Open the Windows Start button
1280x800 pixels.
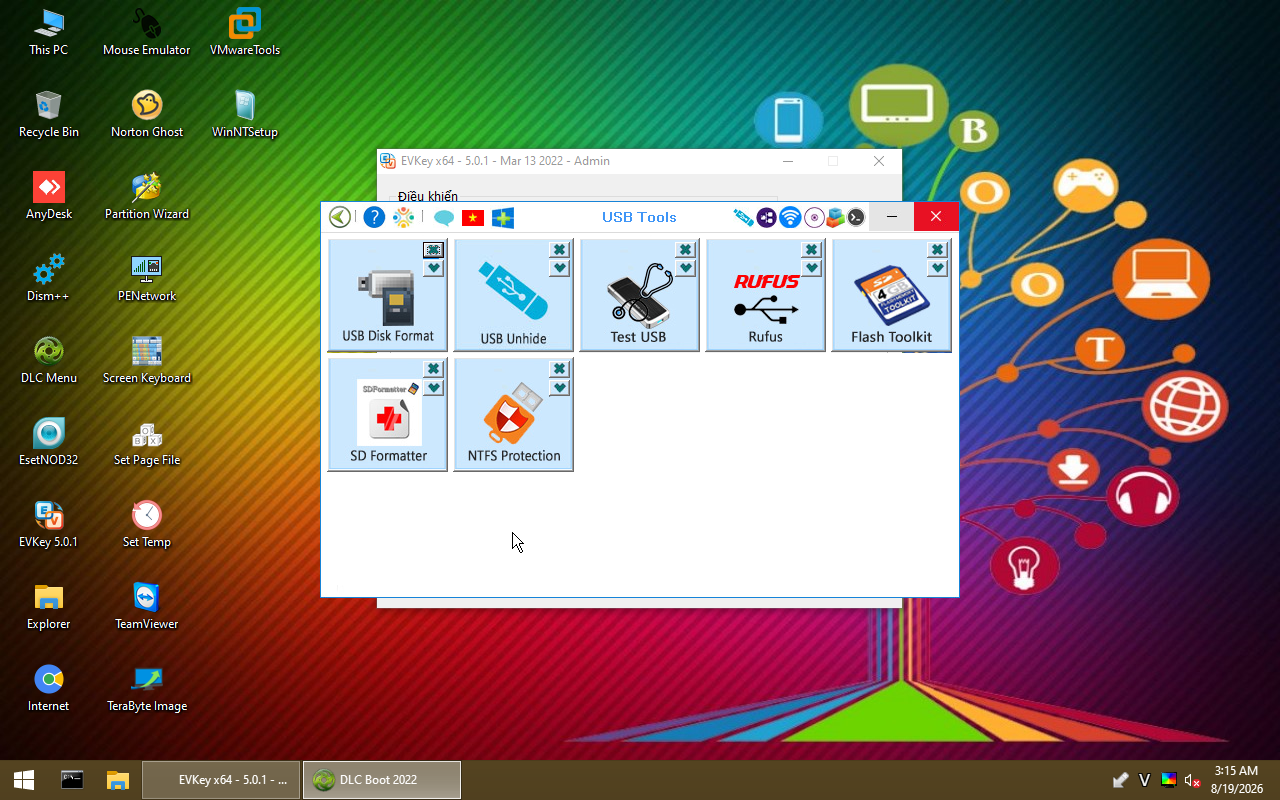click(24, 780)
